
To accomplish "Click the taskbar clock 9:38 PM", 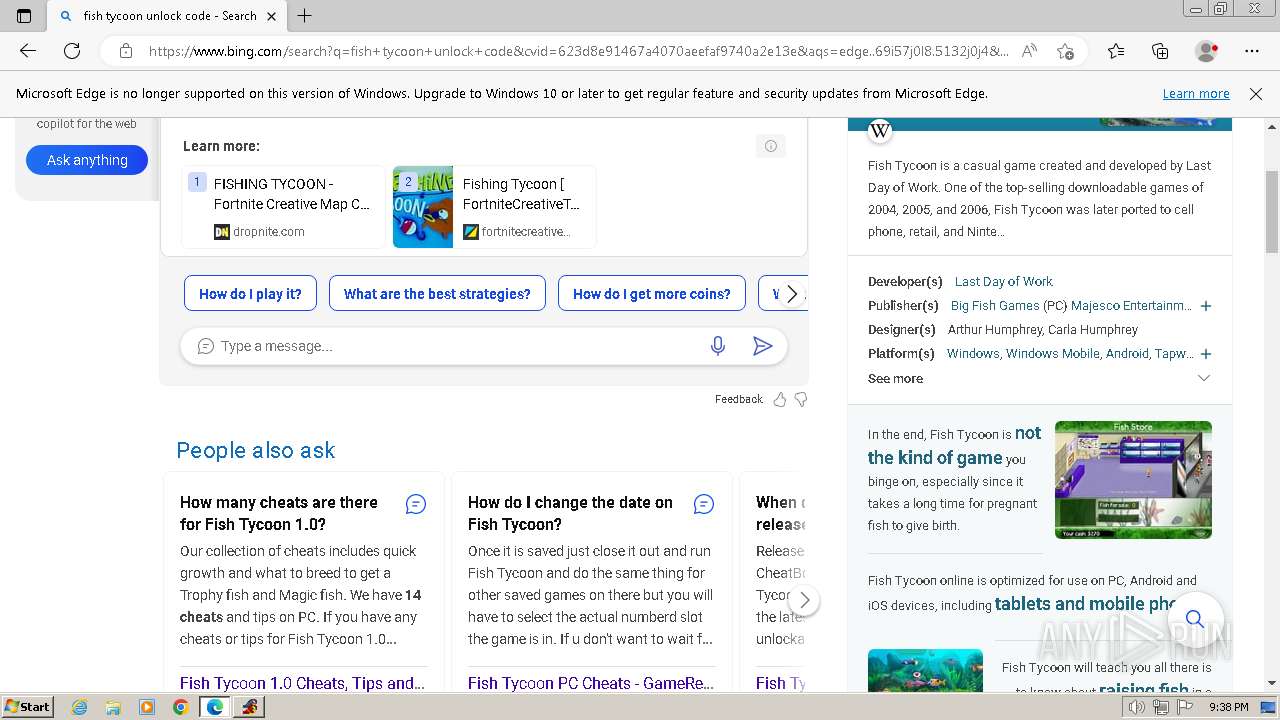I will coord(1228,707).
